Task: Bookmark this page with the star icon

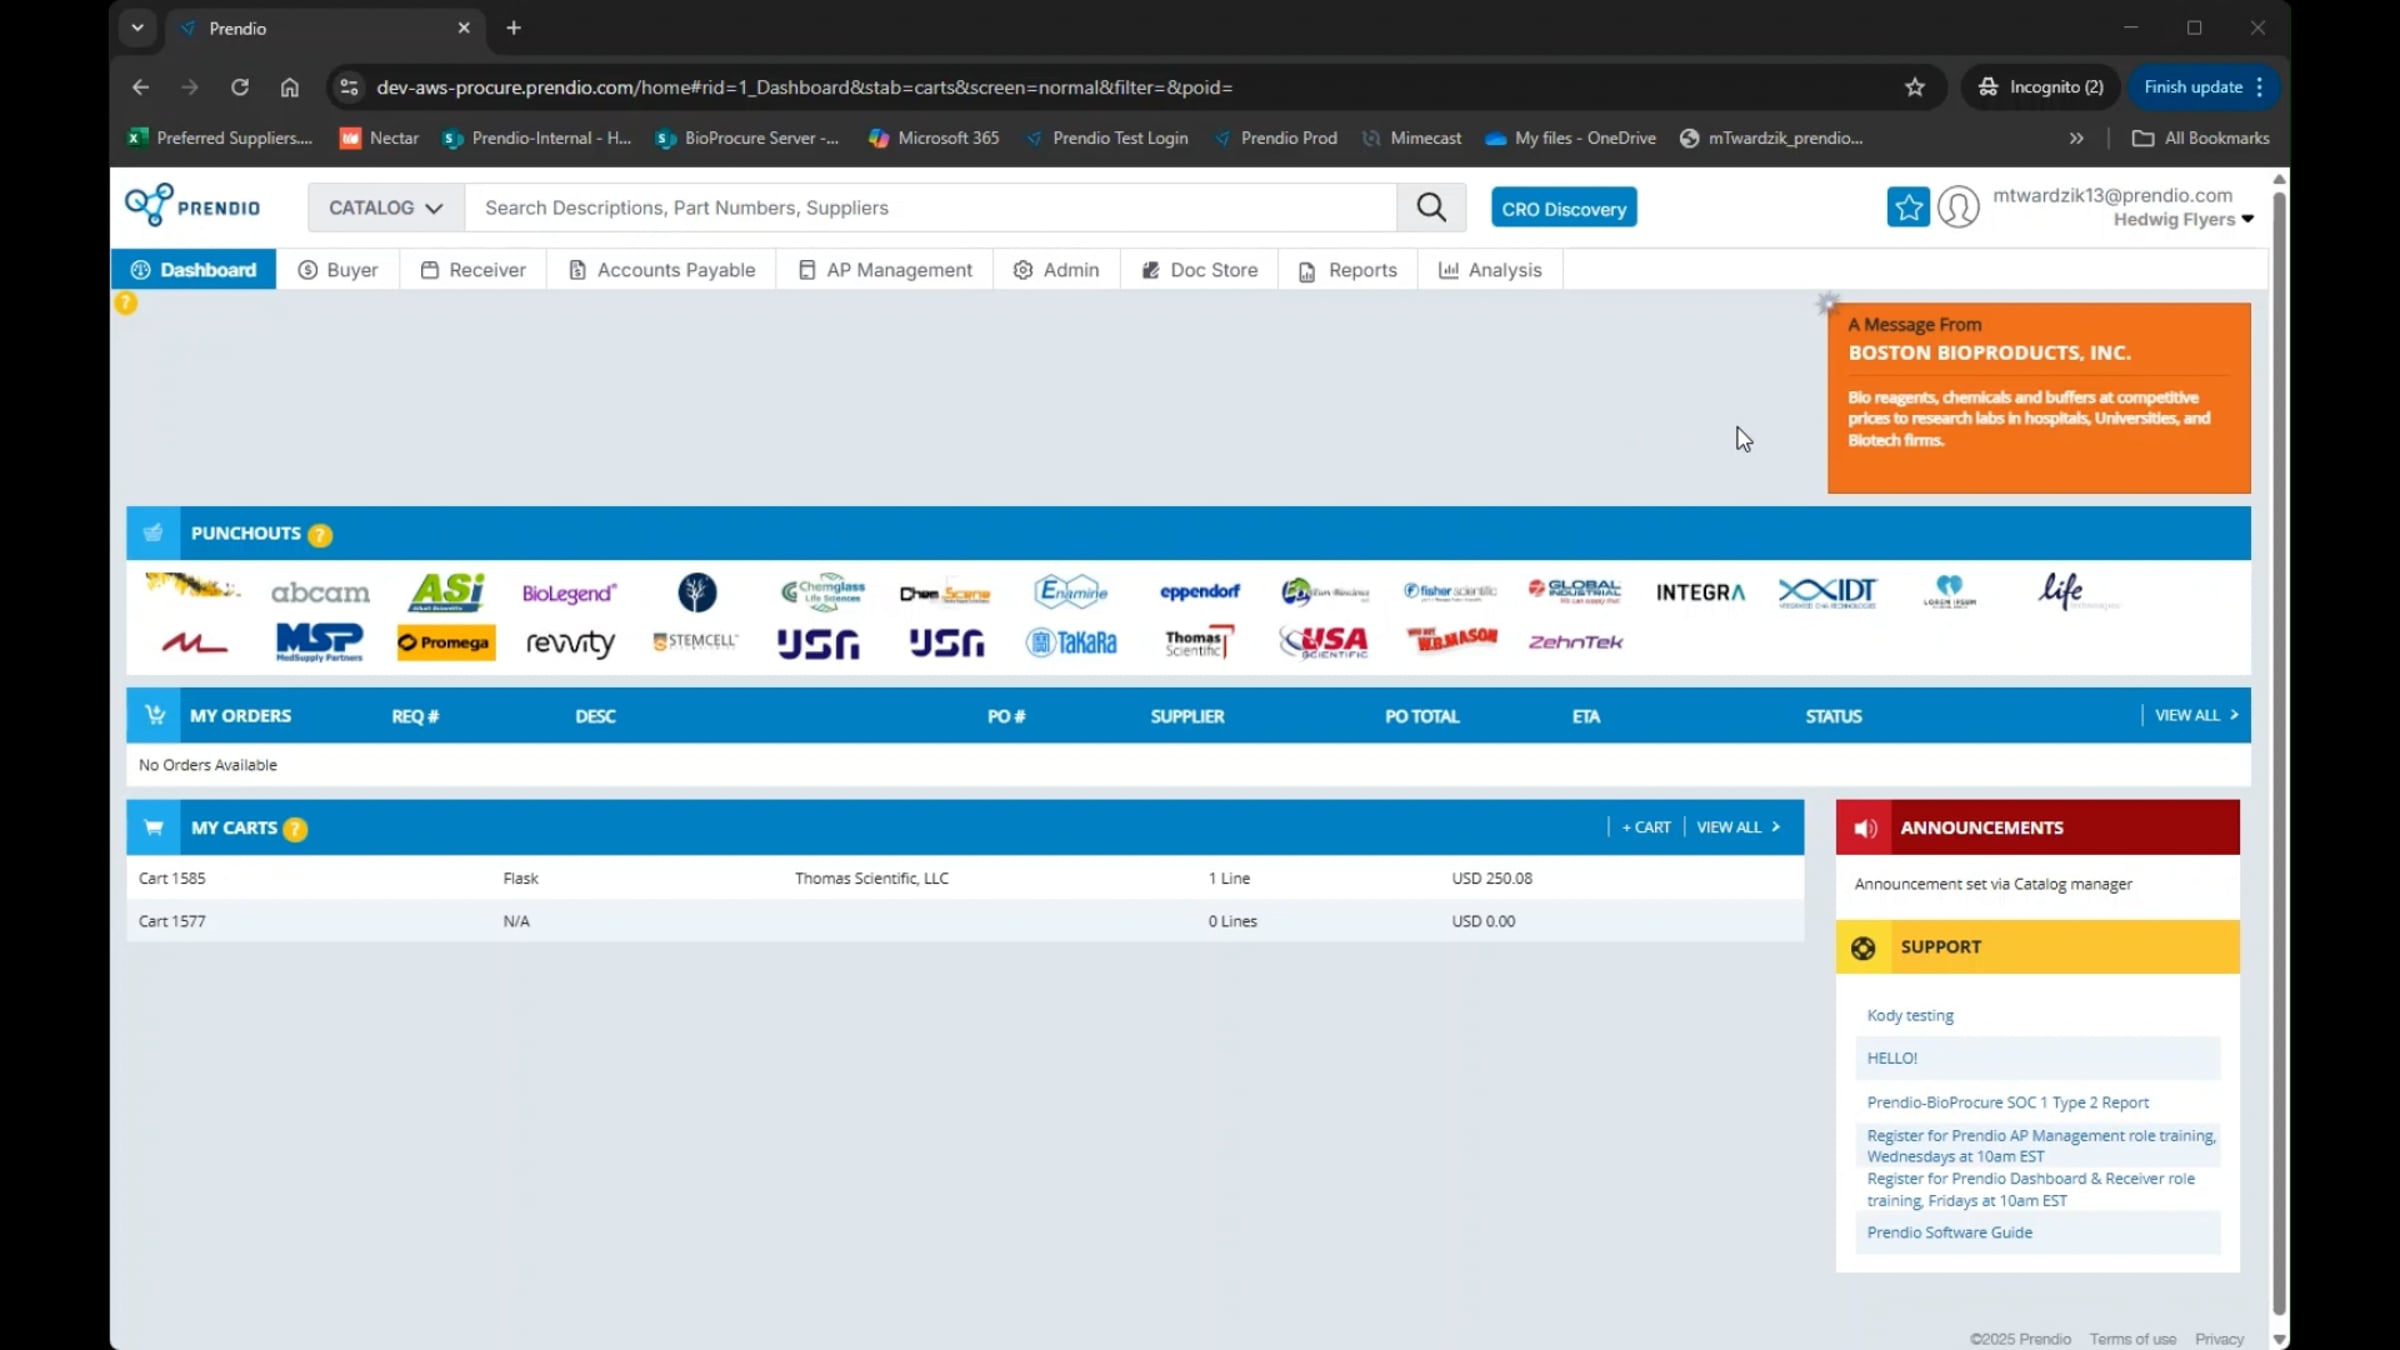Action: pyautogui.click(x=1914, y=87)
